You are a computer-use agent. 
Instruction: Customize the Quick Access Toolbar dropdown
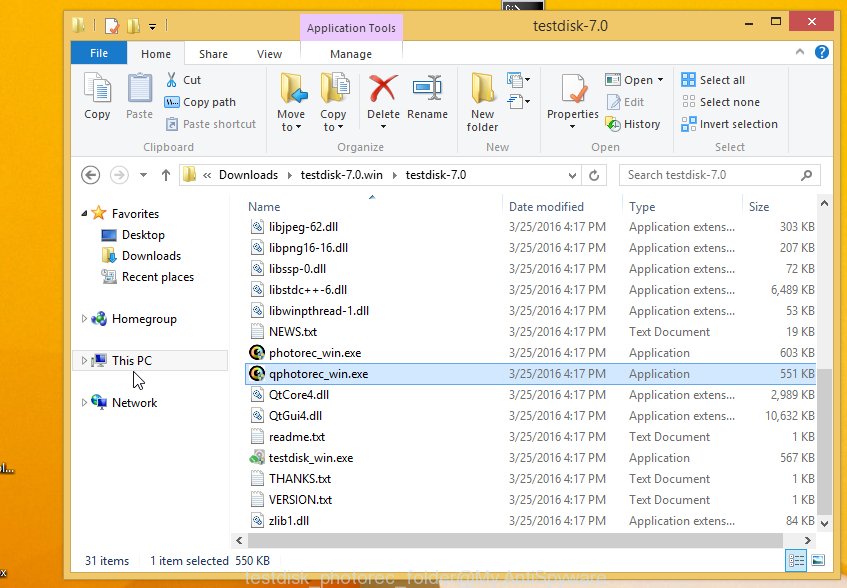[x=153, y=26]
